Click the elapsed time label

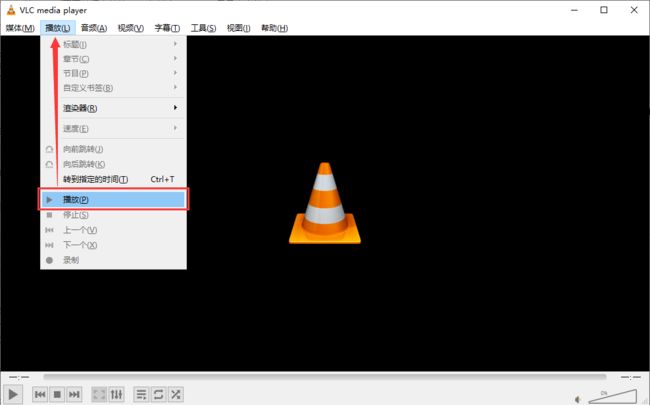point(19,377)
